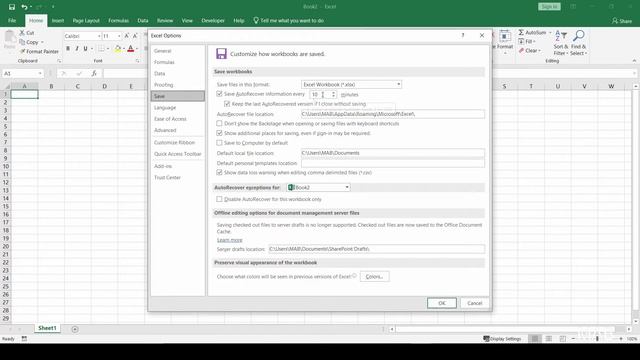The width and height of the screenshot is (640, 360).
Task: Click the Clear eraser icon
Action: pyautogui.click(x=521, y=51)
